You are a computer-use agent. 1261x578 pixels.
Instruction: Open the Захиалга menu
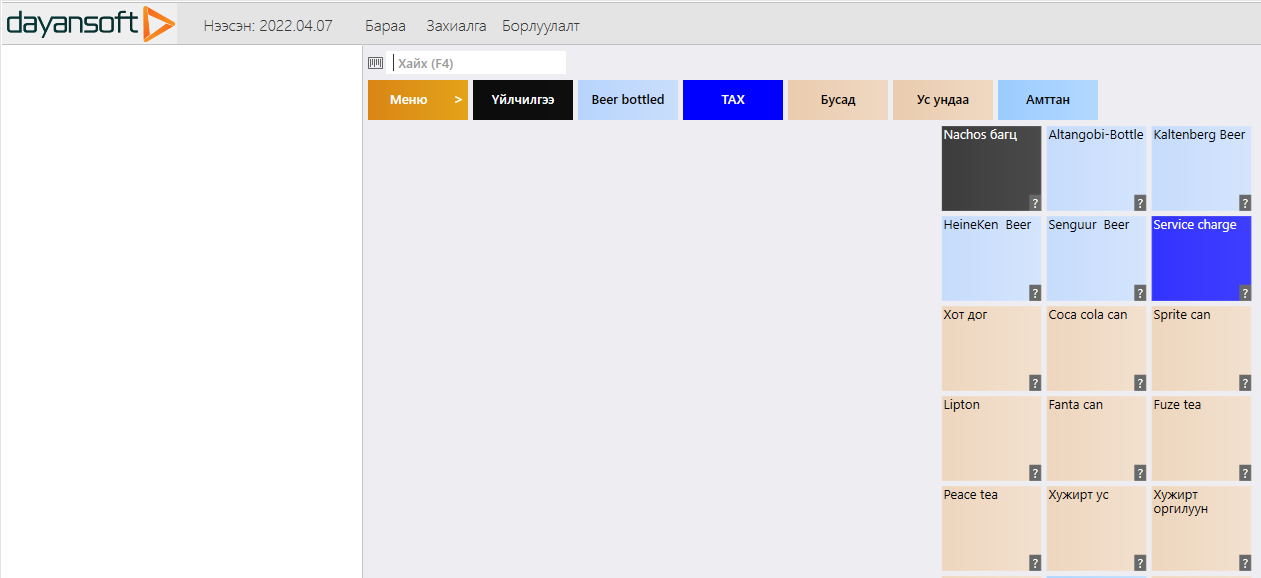[x=456, y=26]
